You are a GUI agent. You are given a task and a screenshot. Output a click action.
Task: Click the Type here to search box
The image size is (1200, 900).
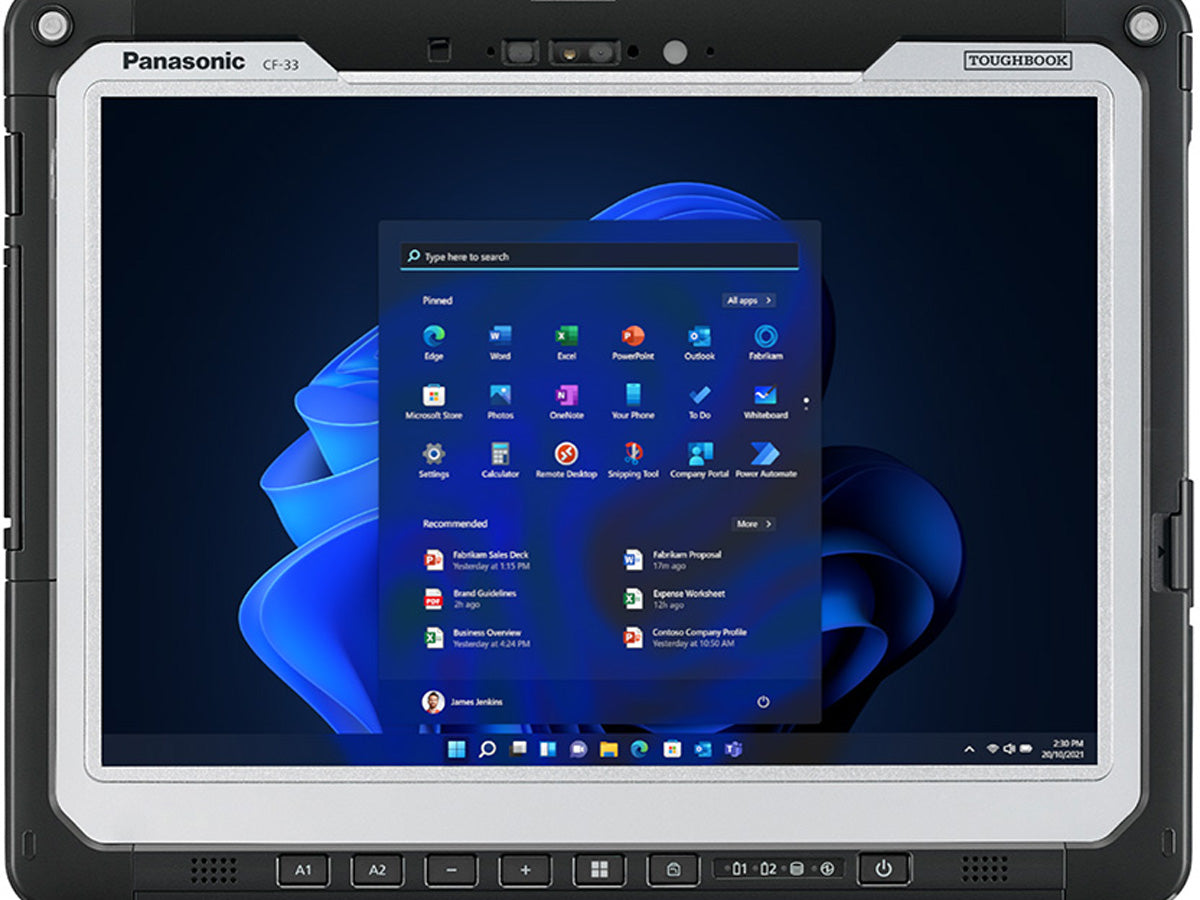[600, 257]
